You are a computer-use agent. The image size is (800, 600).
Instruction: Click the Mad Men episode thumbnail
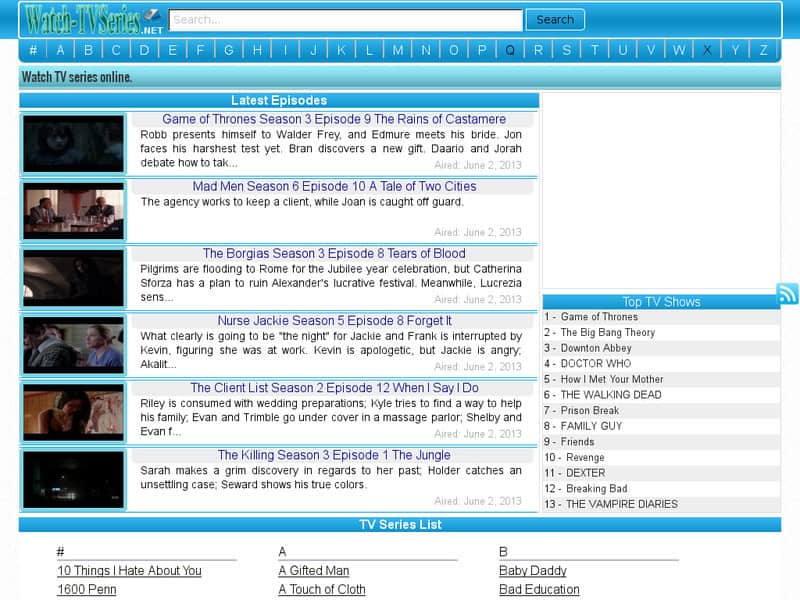[73, 211]
